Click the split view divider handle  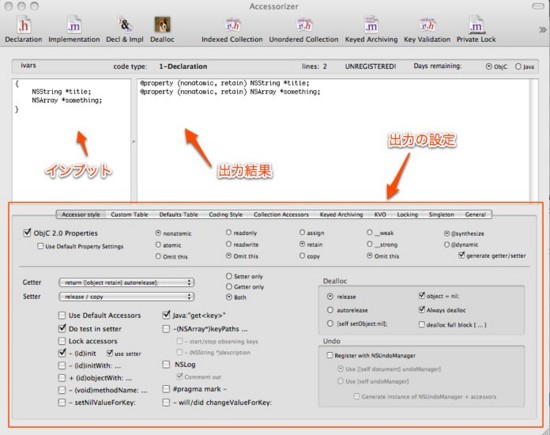coord(134,142)
